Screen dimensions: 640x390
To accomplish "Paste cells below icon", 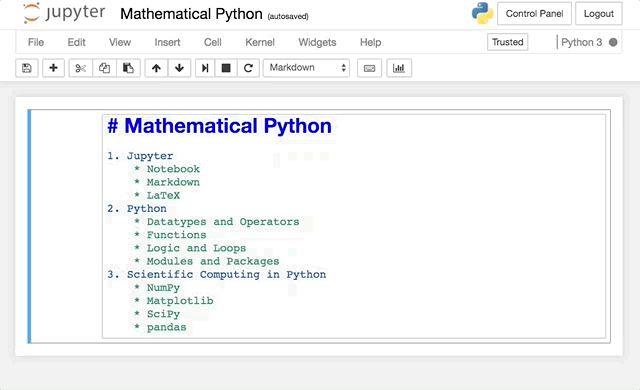I will (x=128, y=68).
